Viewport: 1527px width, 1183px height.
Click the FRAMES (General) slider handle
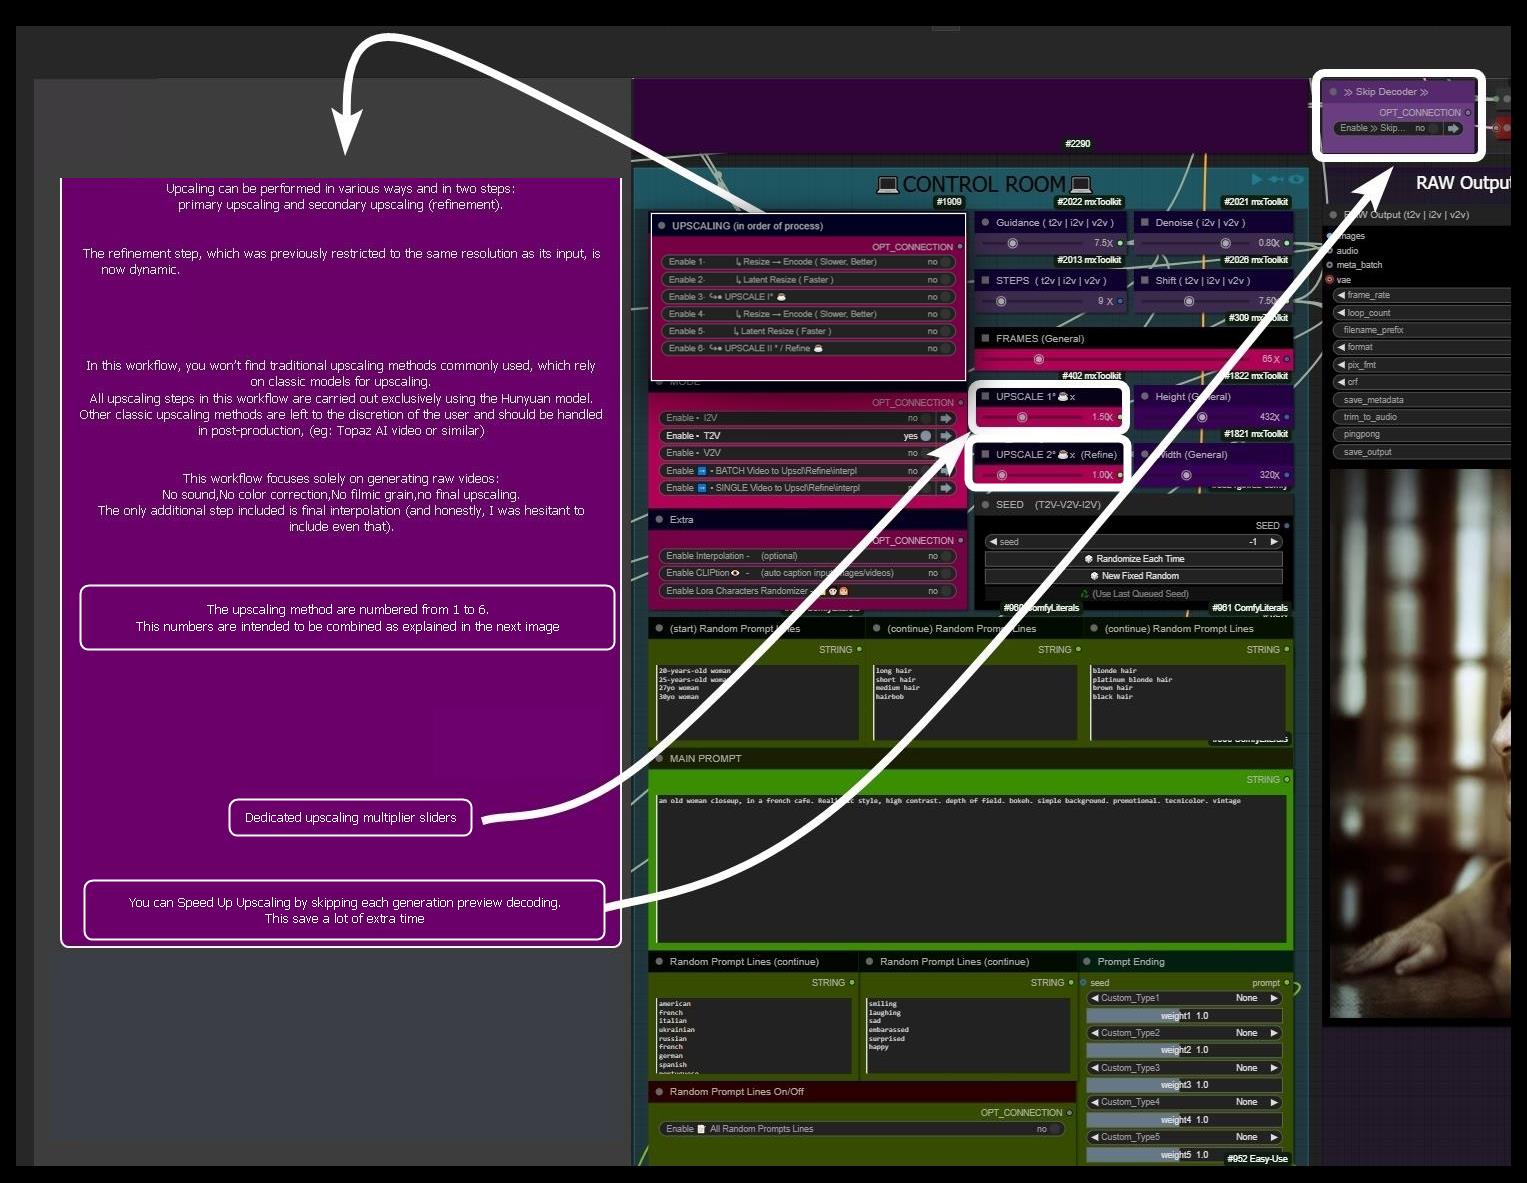pyautogui.click(x=1039, y=359)
